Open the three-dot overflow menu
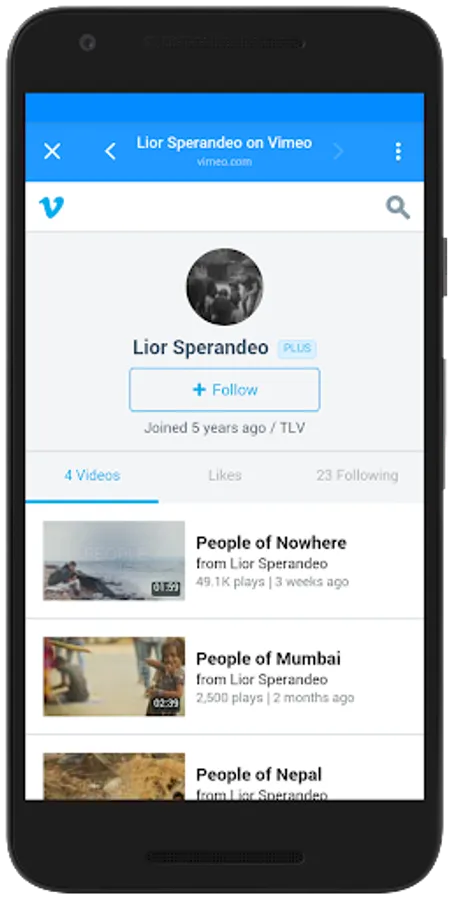The width and height of the screenshot is (454, 900). [398, 152]
